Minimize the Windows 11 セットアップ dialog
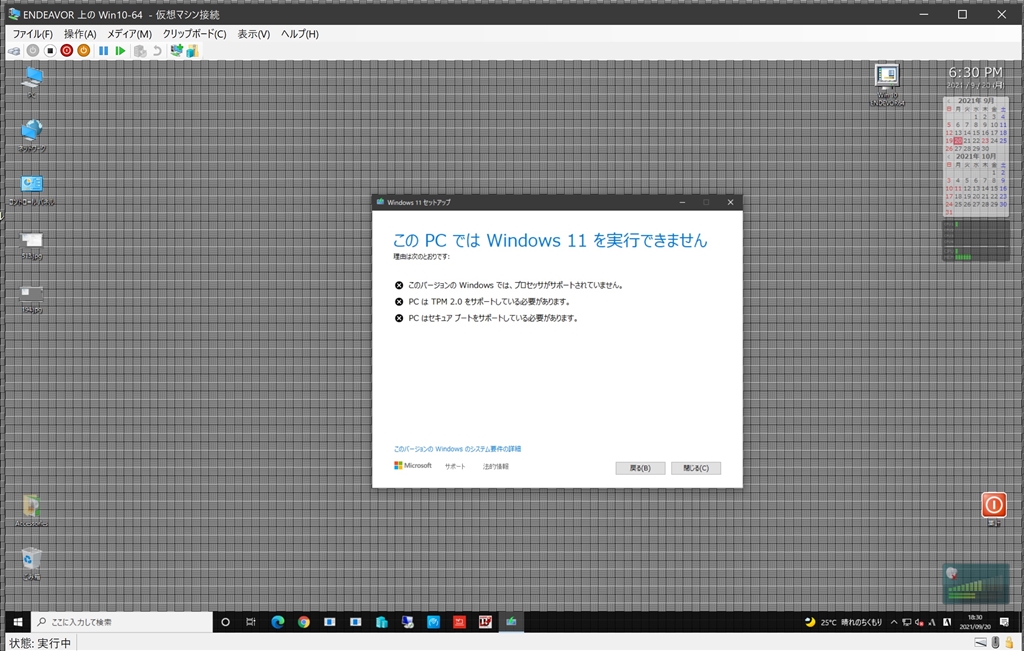 682,202
